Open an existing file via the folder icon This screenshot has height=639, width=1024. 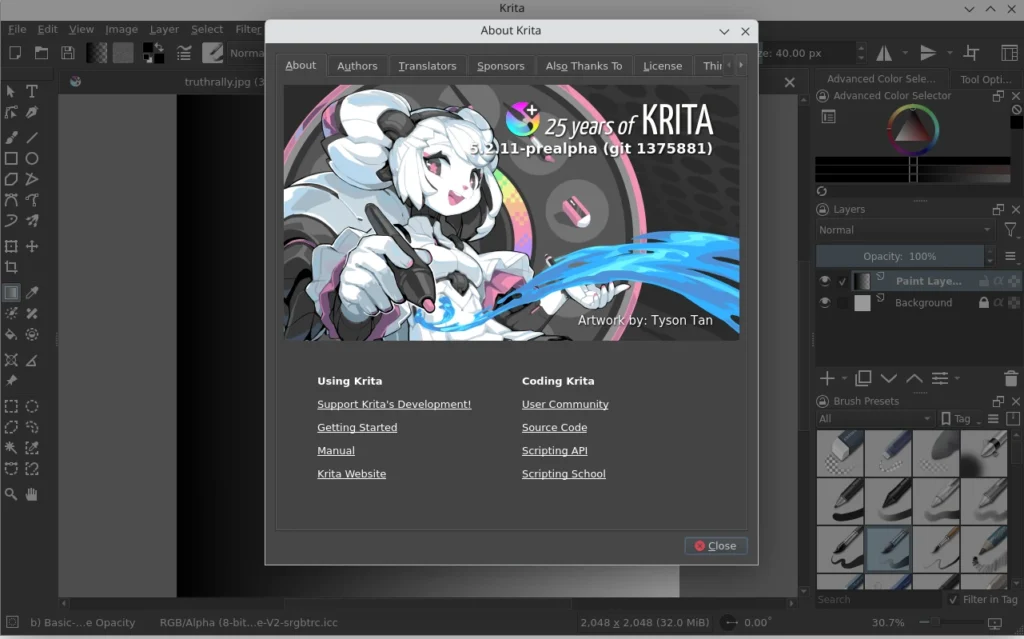(x=41, y=53)
